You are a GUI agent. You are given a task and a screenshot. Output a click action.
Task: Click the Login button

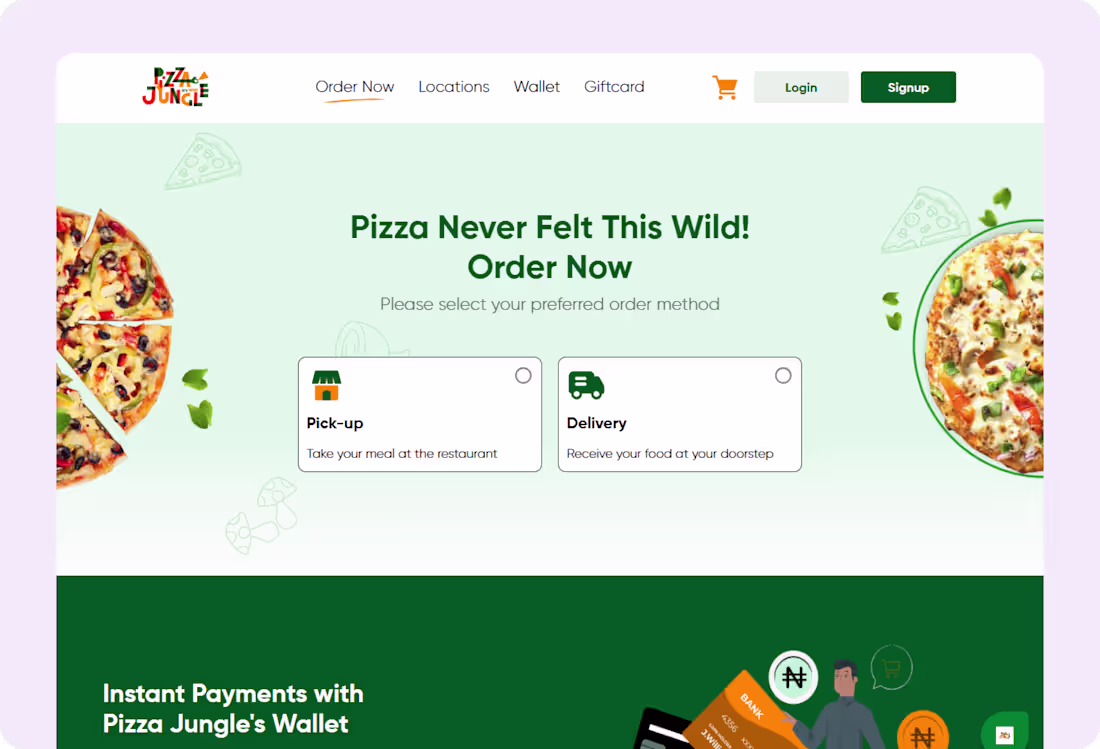pos(801,87)
